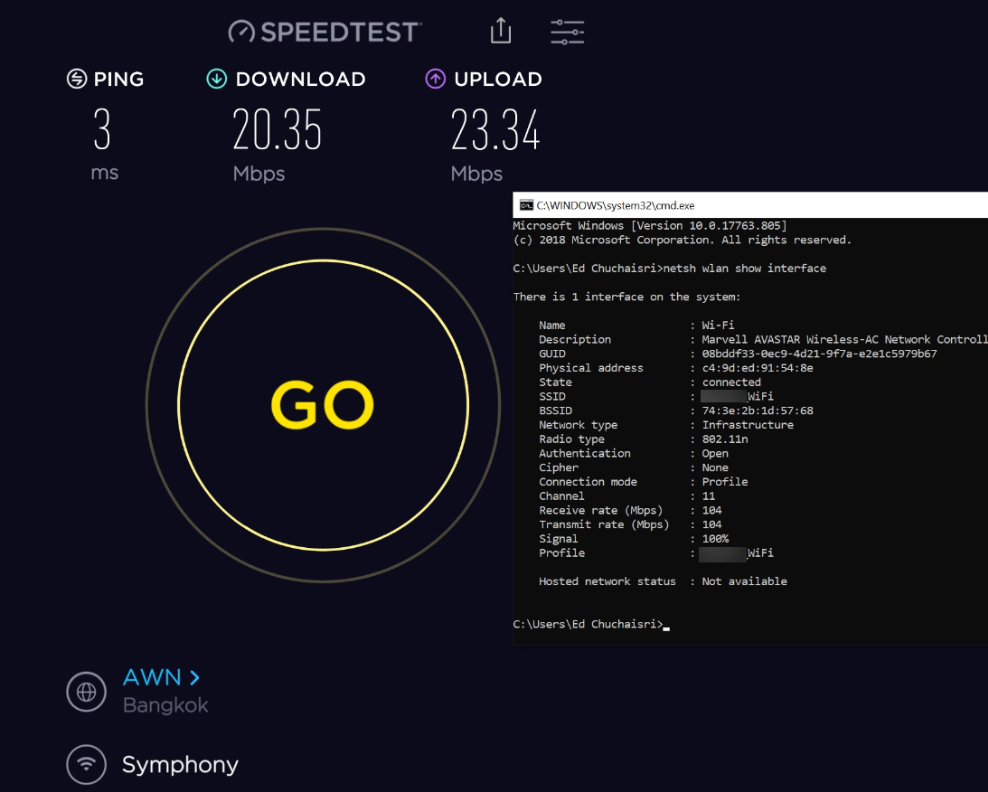Click the SPEEDTEST wordmark

tap(340, 32)
